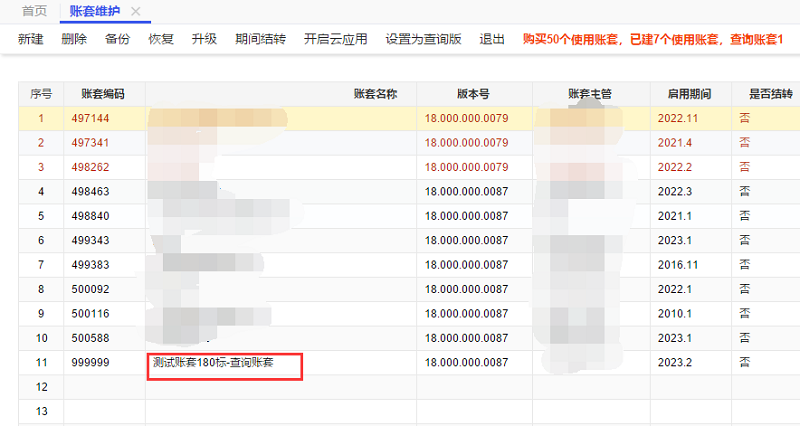Click start period 2010.1
The image size is (800, 426).
[674, 314]
